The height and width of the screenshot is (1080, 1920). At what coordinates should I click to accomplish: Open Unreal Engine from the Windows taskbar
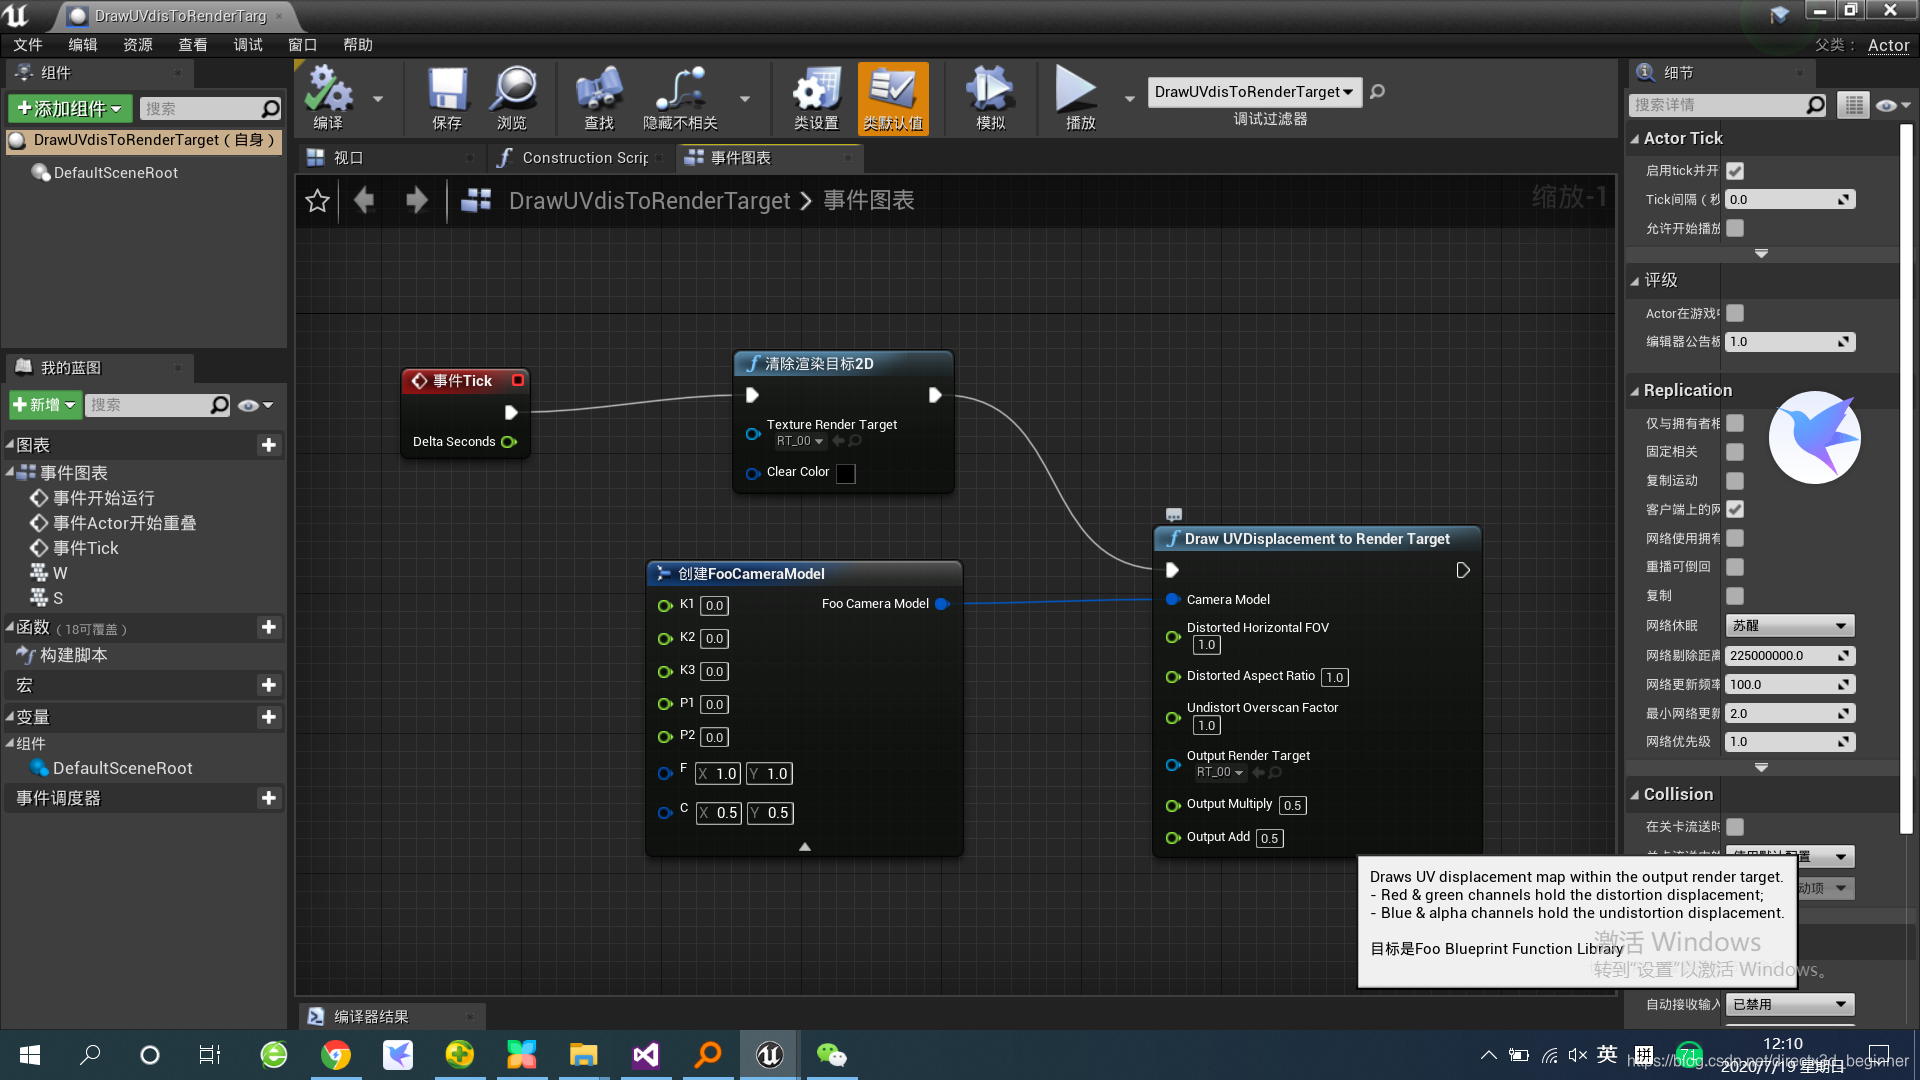[769, 1055]
